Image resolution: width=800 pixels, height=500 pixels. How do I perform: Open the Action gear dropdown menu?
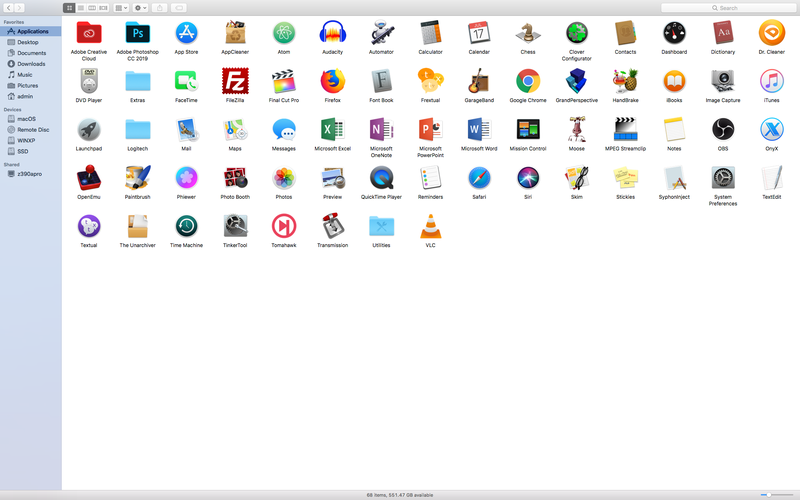(x=140, y=8)
